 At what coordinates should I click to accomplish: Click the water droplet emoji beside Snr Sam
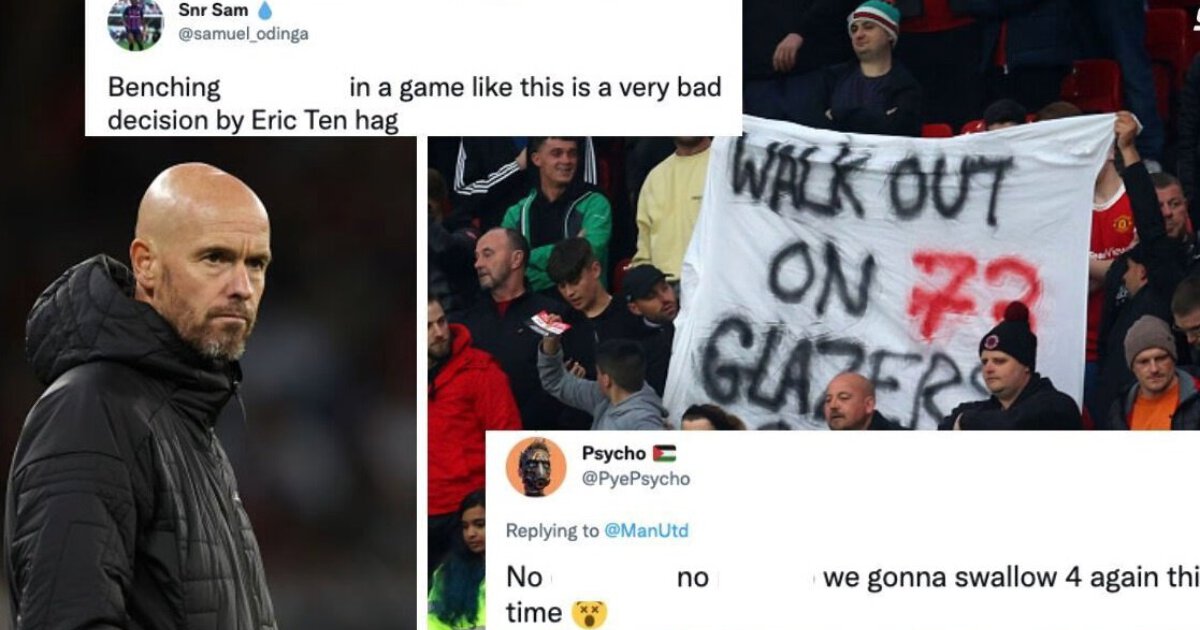click(266, 10)
